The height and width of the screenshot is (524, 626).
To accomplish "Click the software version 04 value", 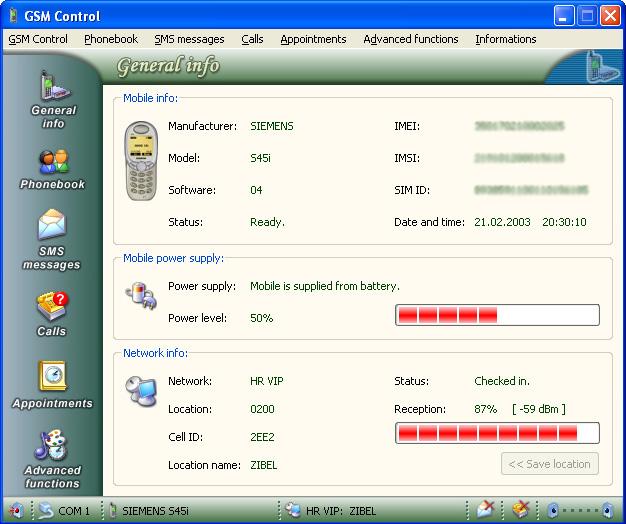I will click(x=256, y=190).
